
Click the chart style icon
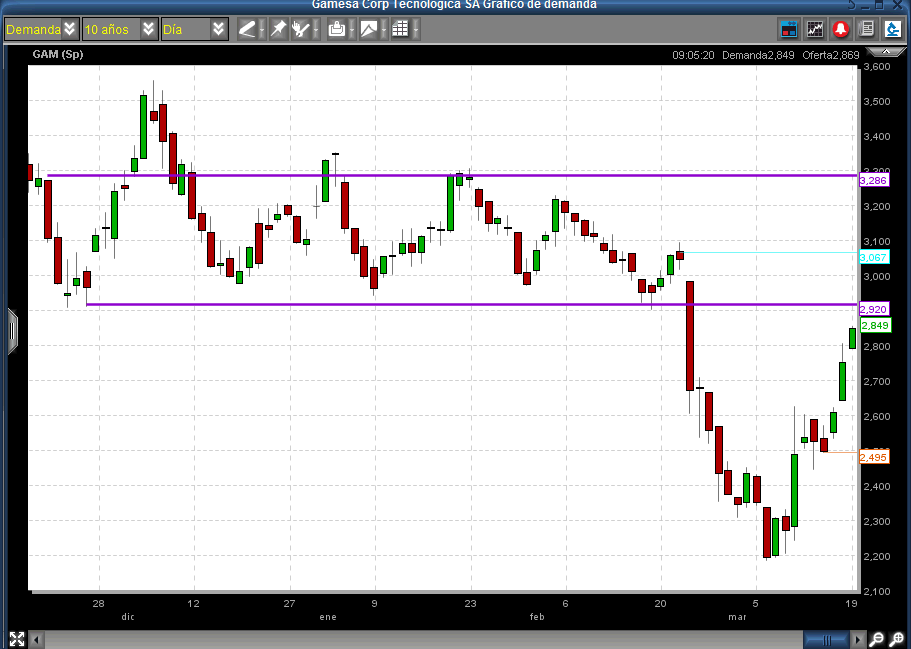tap(368, 29)
